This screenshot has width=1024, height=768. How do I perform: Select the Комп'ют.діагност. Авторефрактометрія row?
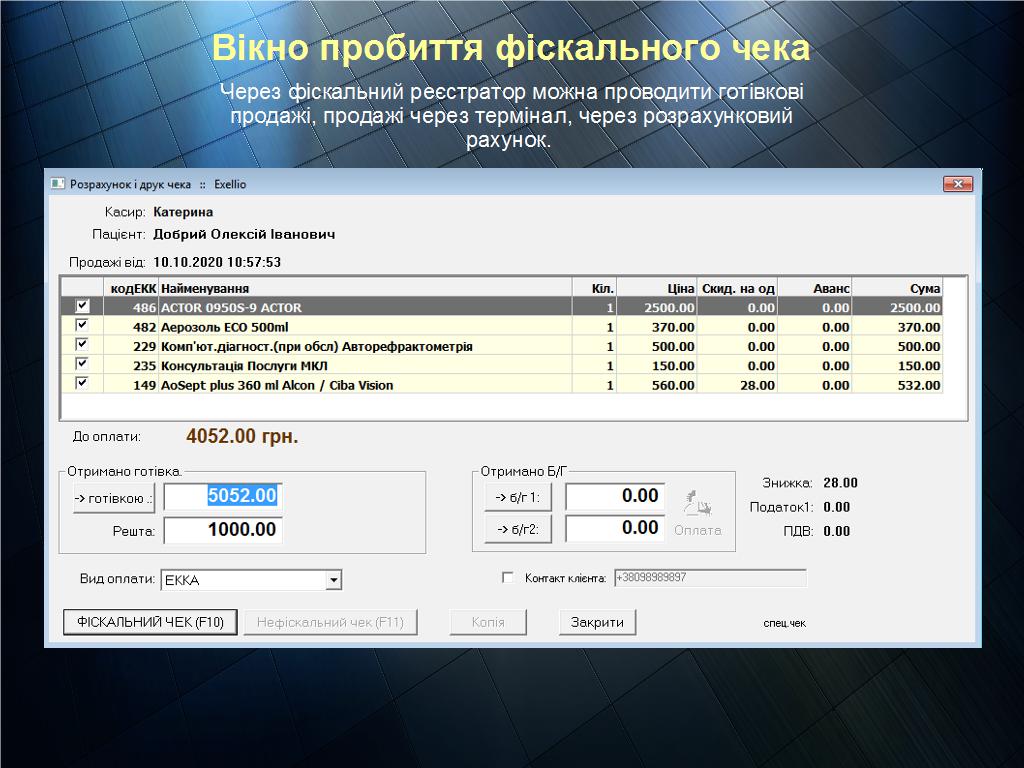click(316, 346)
